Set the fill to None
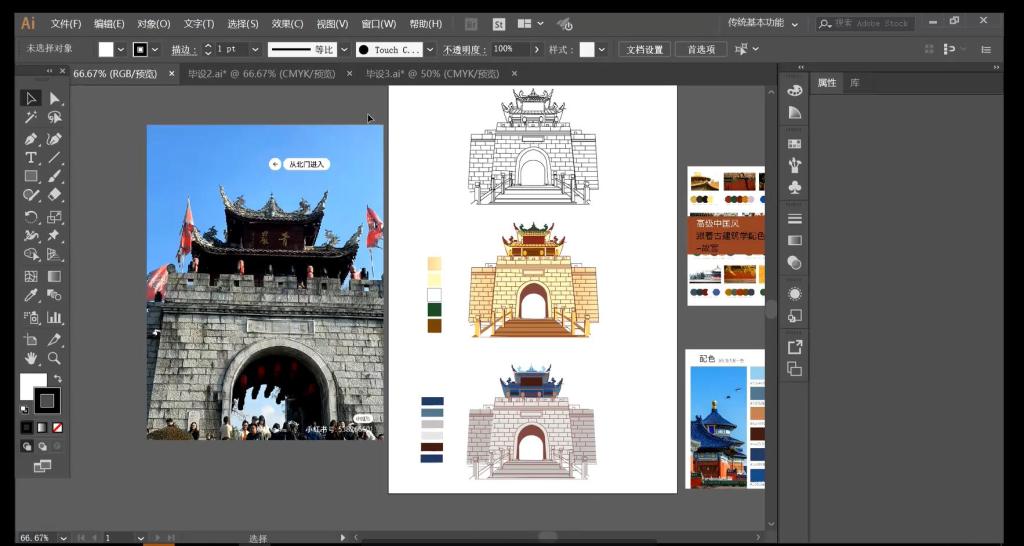The image size is (1024, 546). point(57,428)
